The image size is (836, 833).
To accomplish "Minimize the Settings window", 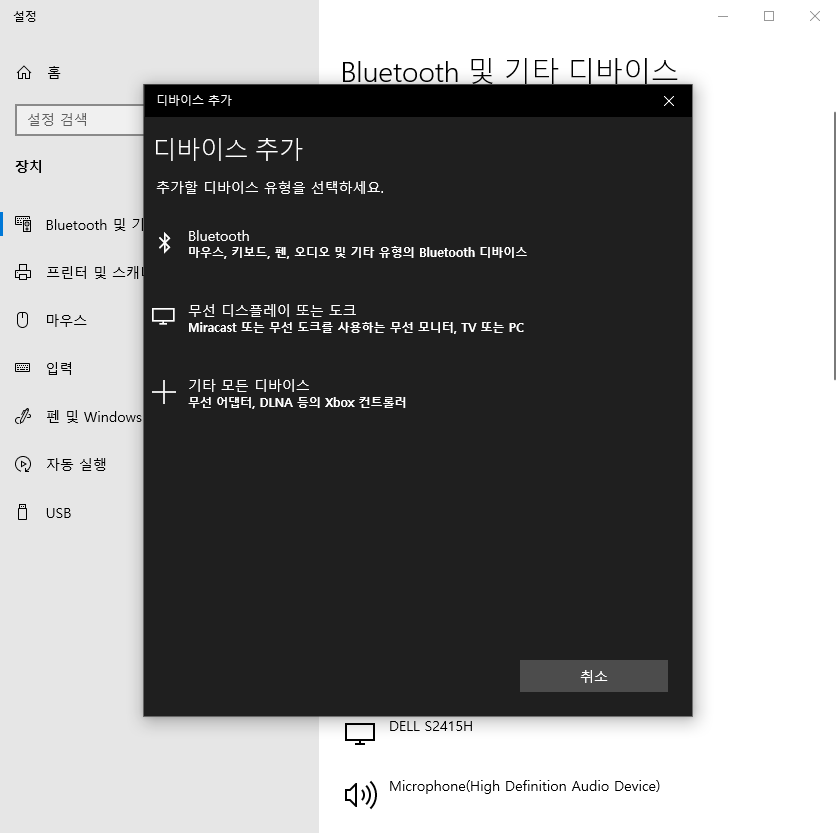I will [723, 17].
